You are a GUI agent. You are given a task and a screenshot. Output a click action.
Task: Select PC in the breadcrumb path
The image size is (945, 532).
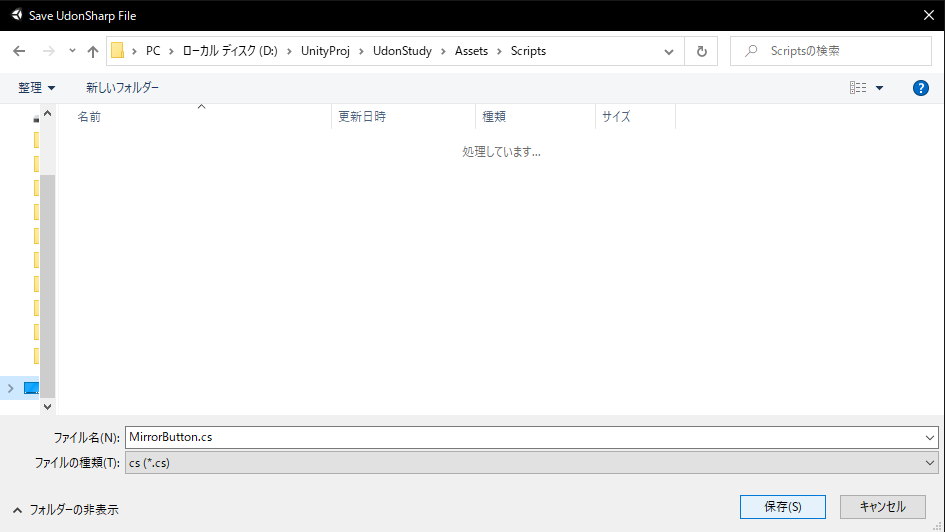pyautogui.click(x=153, y=51)
